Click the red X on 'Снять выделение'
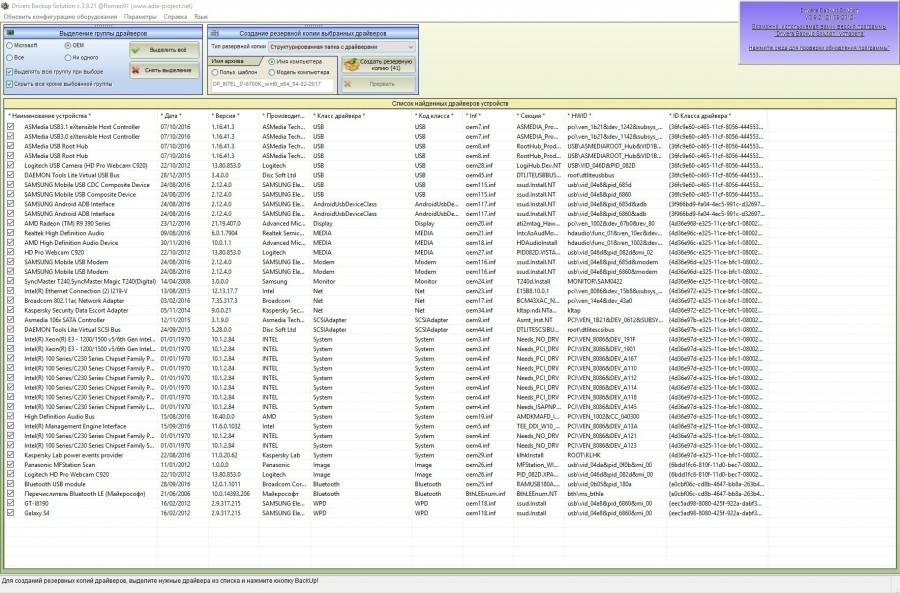The width and height of the screenshot is (900, 593). [139, 70]
